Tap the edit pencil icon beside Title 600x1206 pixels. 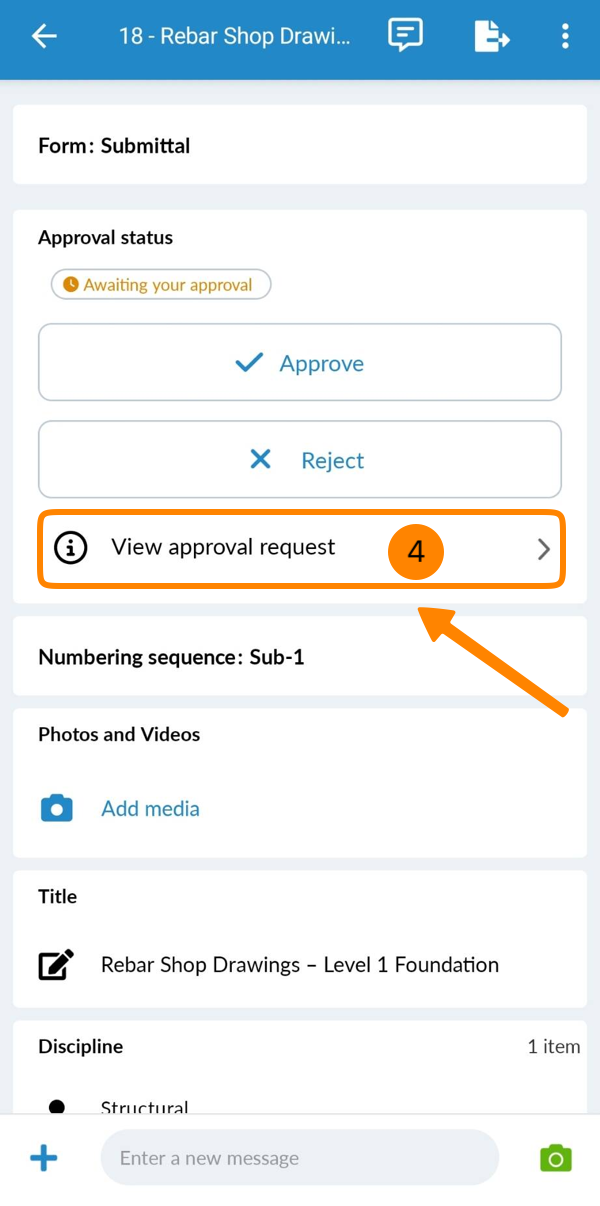pos(56,965)
